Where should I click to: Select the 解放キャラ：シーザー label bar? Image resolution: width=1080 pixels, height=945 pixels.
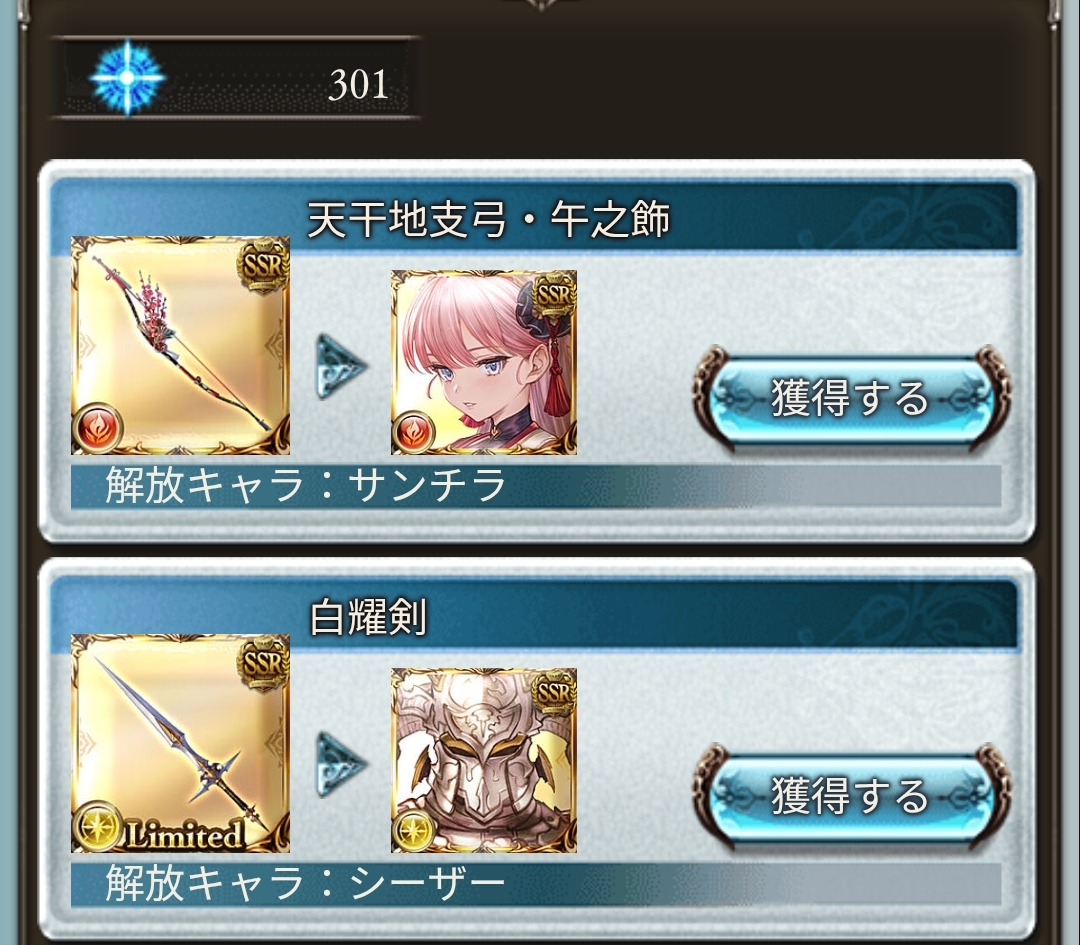tap(536, 884)
